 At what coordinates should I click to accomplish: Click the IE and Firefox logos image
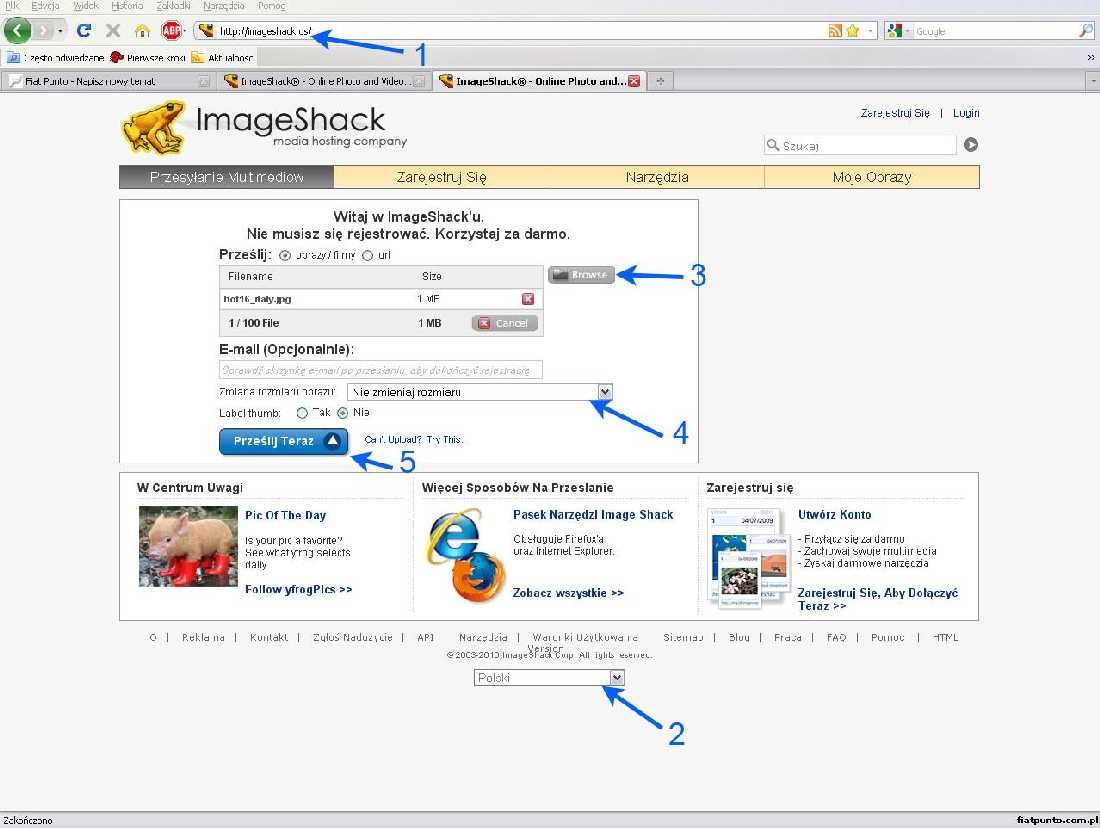pos(465,554)
